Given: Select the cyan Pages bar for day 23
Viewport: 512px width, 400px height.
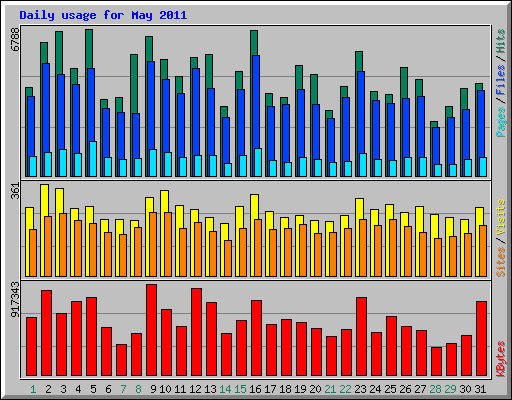Looking at the screenshot, I should 363,165.
